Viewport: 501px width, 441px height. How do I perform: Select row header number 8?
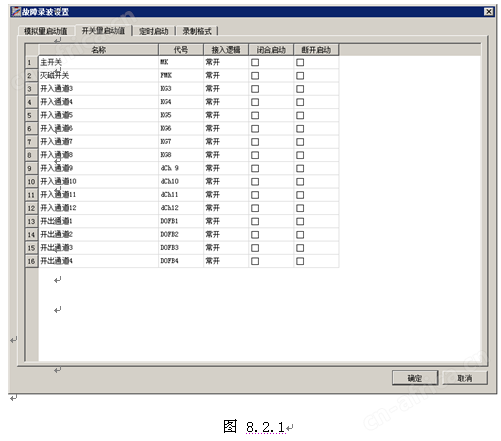pyautogui.click(x=31, y=155)
